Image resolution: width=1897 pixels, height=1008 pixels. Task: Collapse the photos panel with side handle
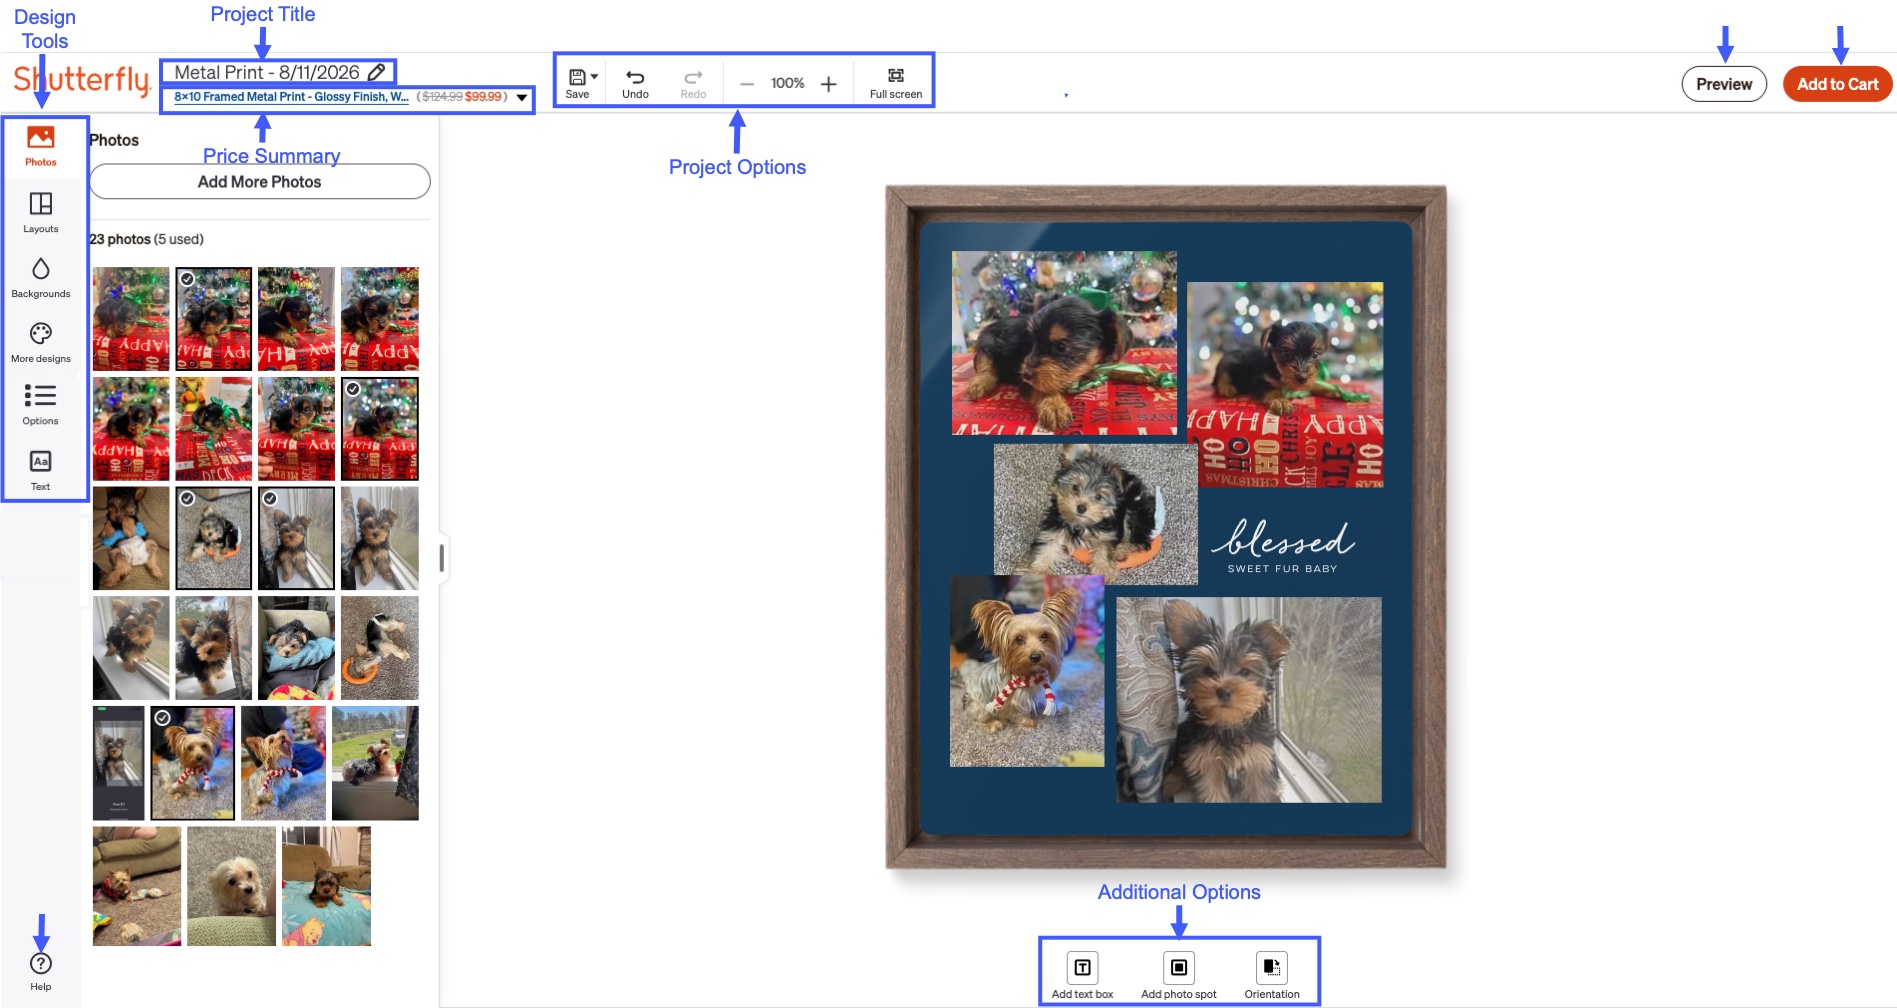441,557
